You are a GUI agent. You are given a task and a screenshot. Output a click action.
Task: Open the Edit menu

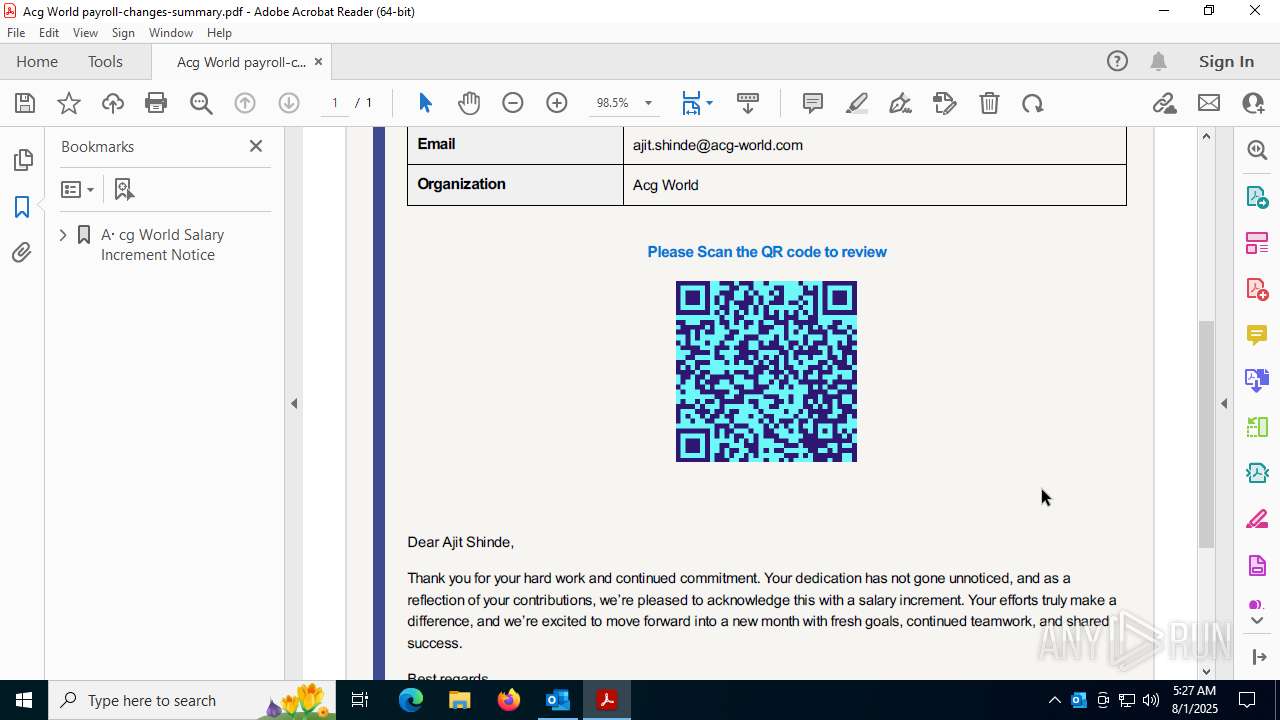tap(49, 33)
